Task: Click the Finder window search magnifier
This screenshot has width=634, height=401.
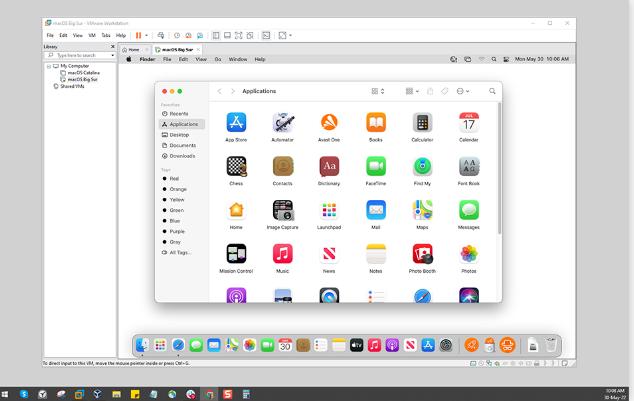Action: tap(492, 91)
